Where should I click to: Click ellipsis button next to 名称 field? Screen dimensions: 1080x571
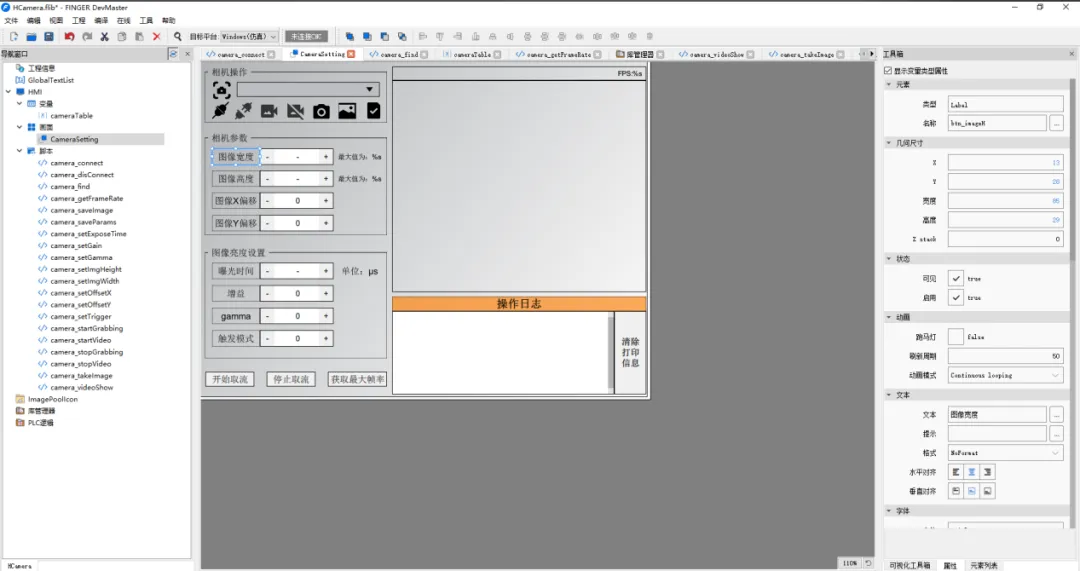click(1056, 123)
